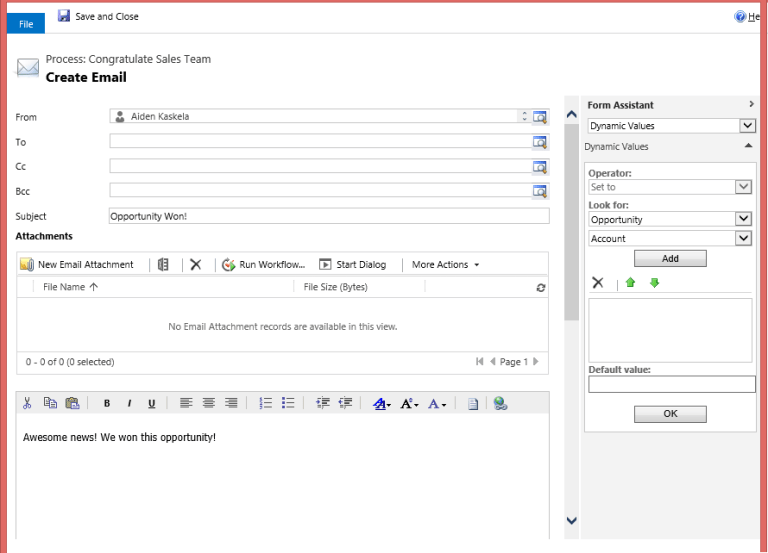Refresh the attachments grid
This screenshot has height=553, width=768.
(541, 288)
